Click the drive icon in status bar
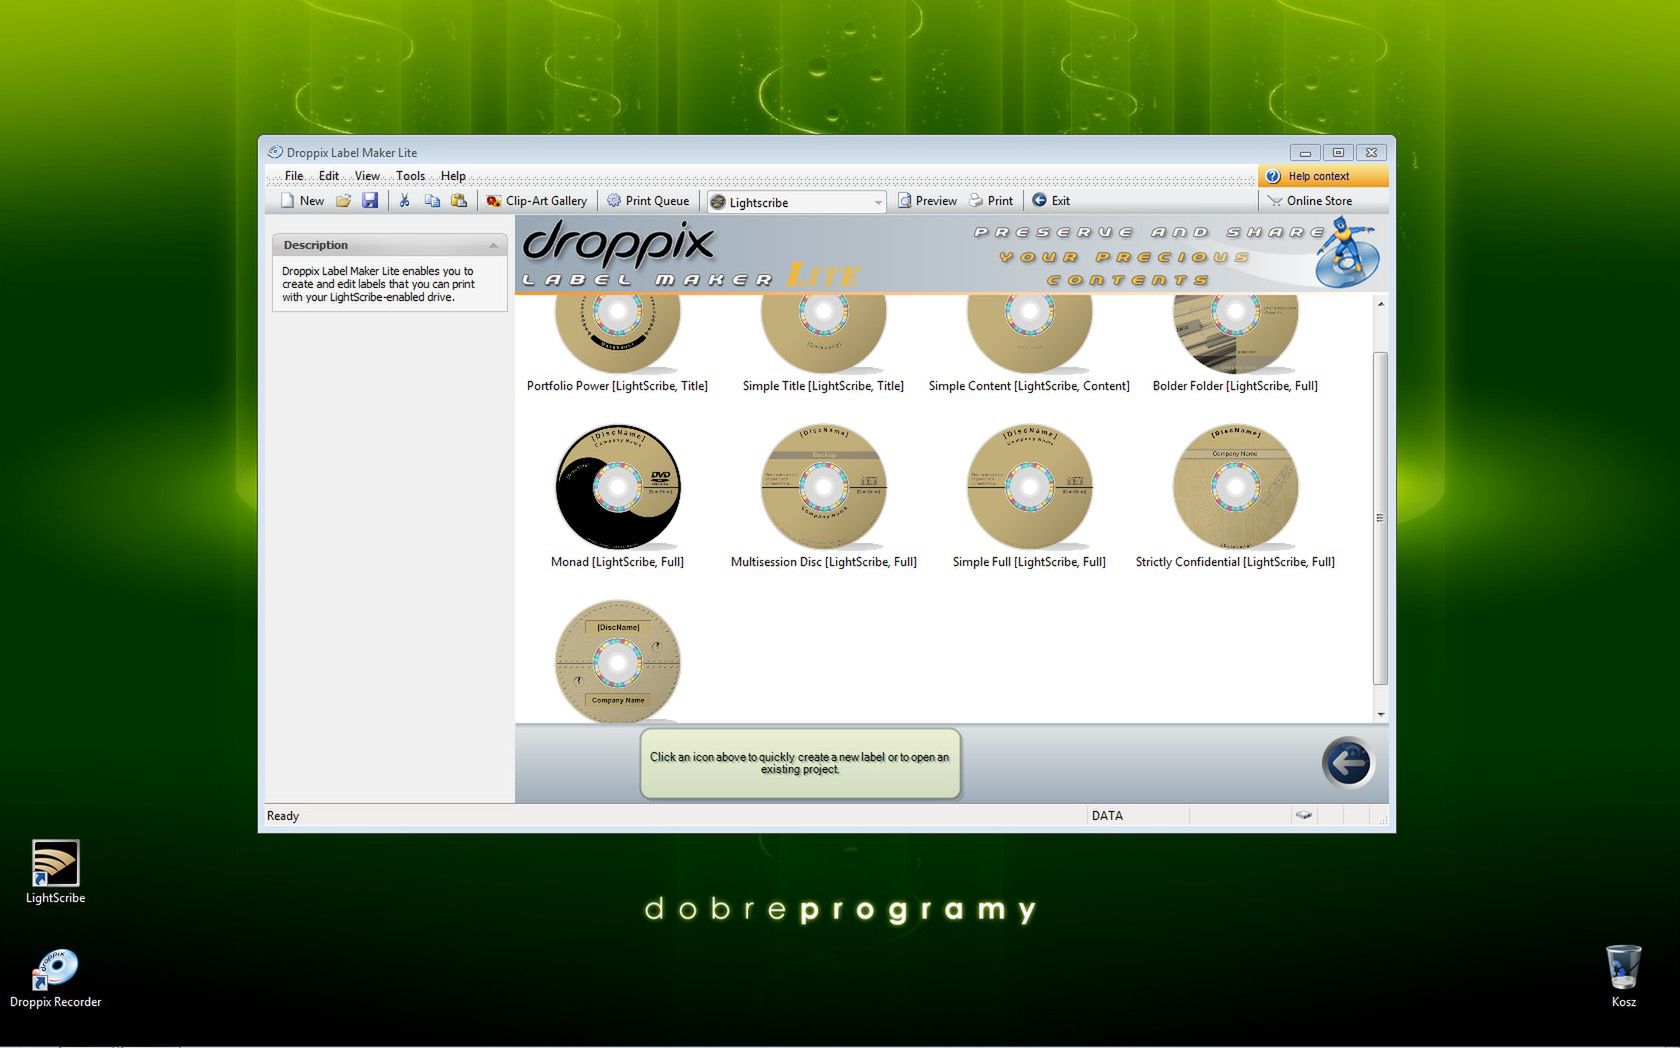1680x1048 pixels. pos(1304,815)
